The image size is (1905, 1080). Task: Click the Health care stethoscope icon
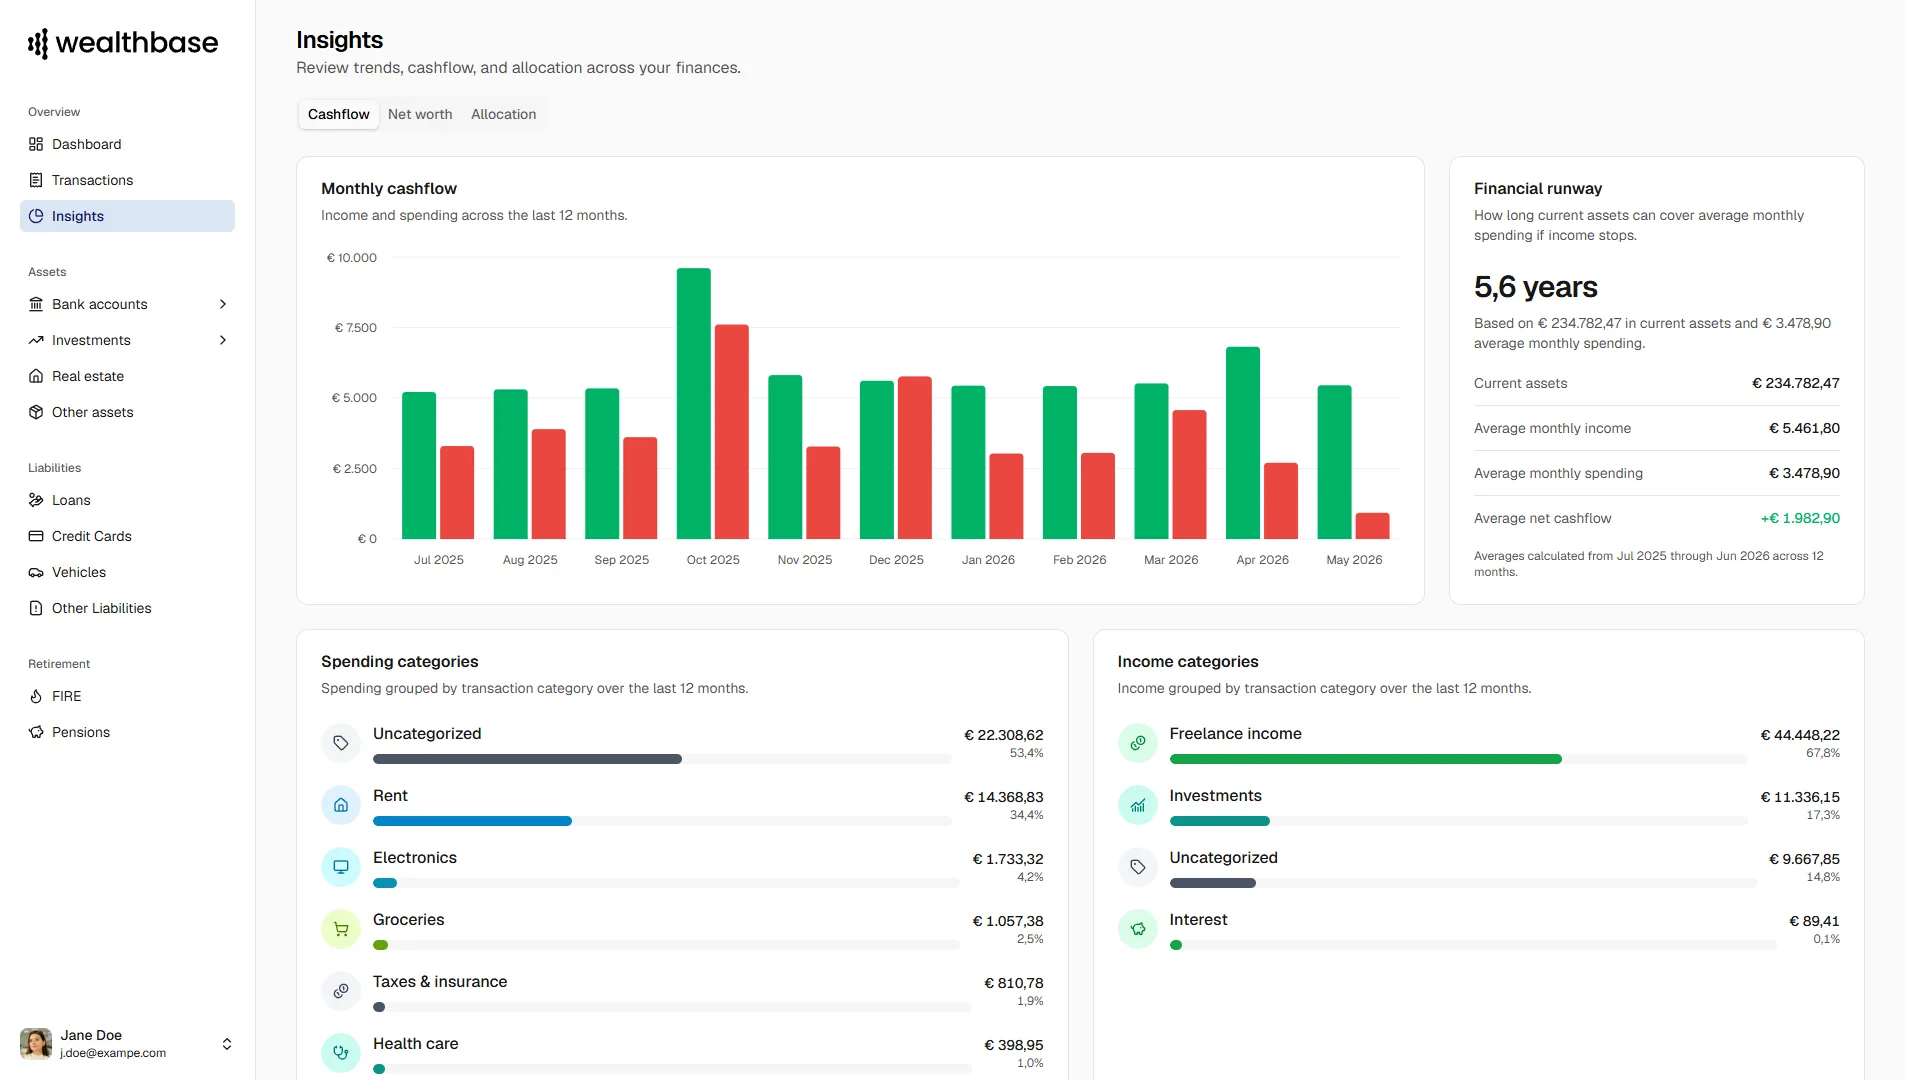click(x=341, y=1053)
